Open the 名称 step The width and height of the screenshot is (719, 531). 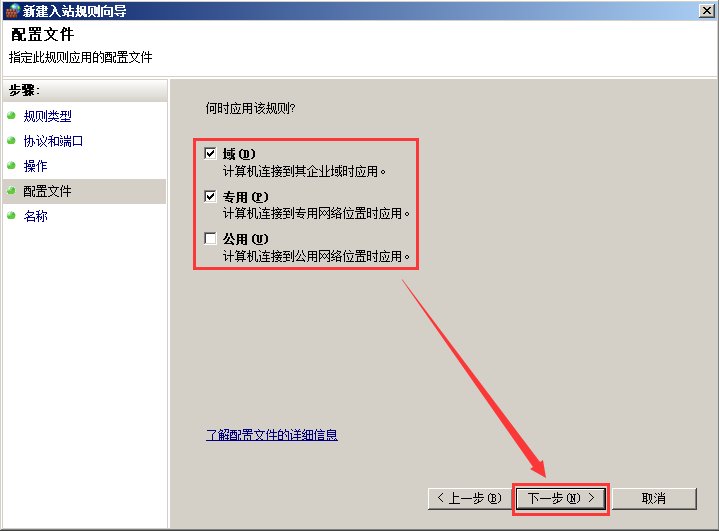[x=35, y=216]
